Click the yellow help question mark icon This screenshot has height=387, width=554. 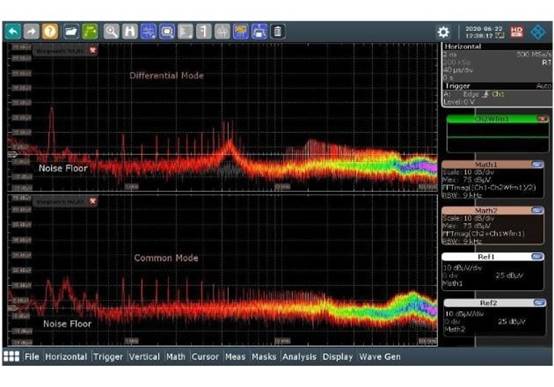point(50,32)
